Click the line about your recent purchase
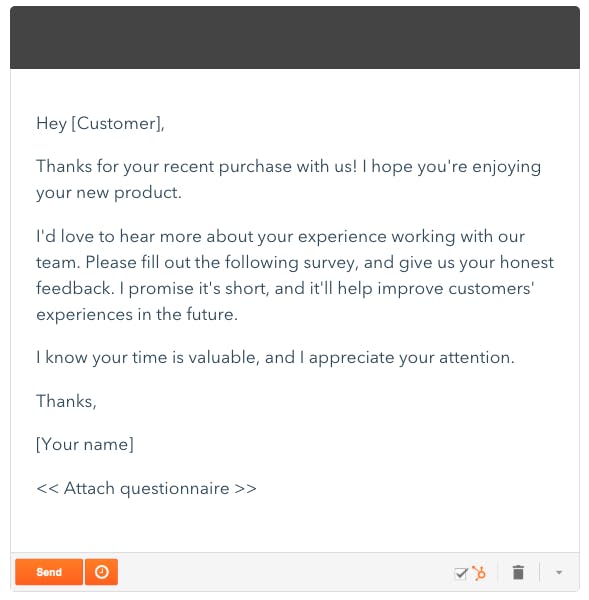The width and height of the screenshot is (589, 600). (289, 167)
